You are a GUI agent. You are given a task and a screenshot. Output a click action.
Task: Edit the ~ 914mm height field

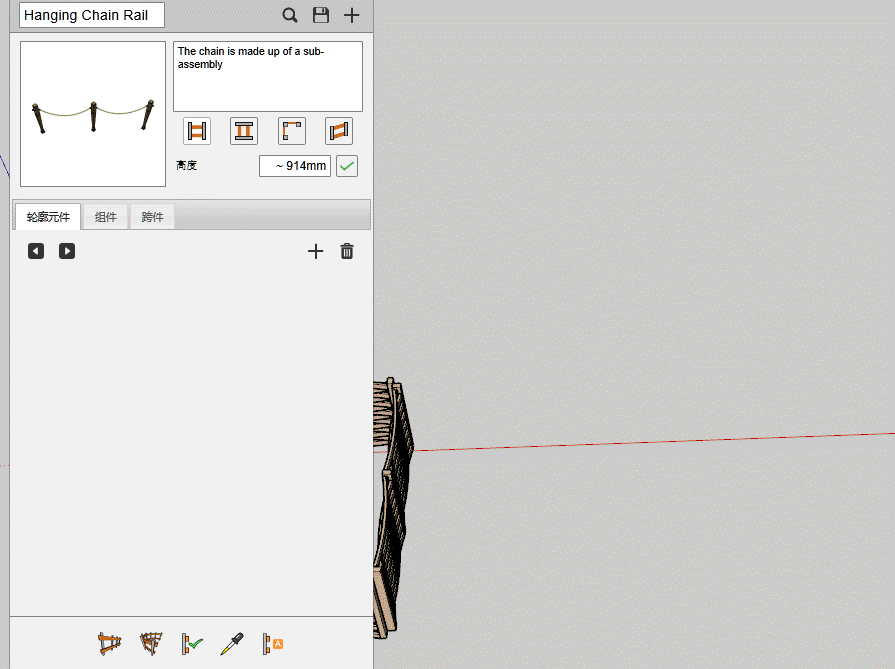[x=295, y=166]
